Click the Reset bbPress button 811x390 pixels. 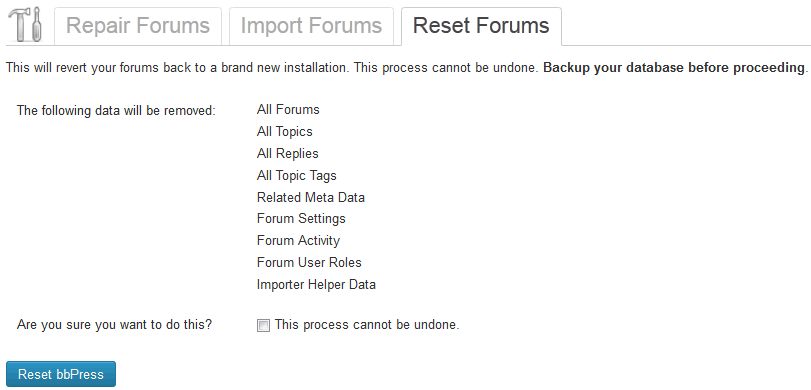tap(61, 374)
